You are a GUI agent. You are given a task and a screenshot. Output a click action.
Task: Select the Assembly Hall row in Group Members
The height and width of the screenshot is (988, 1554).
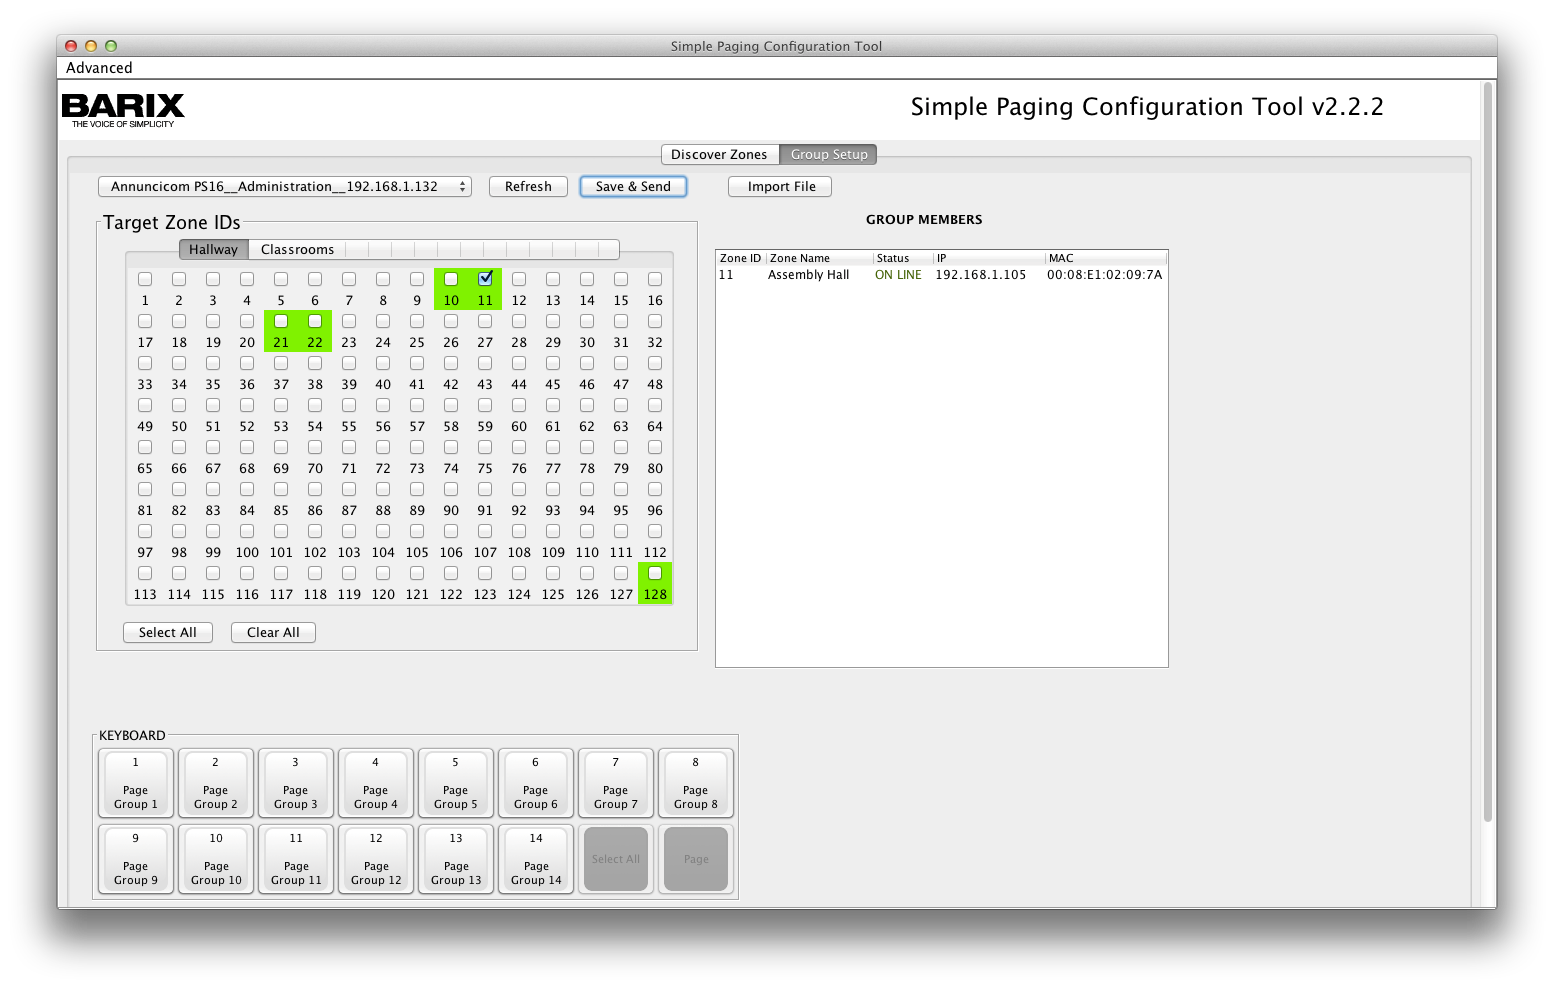(x=940, y=275)
